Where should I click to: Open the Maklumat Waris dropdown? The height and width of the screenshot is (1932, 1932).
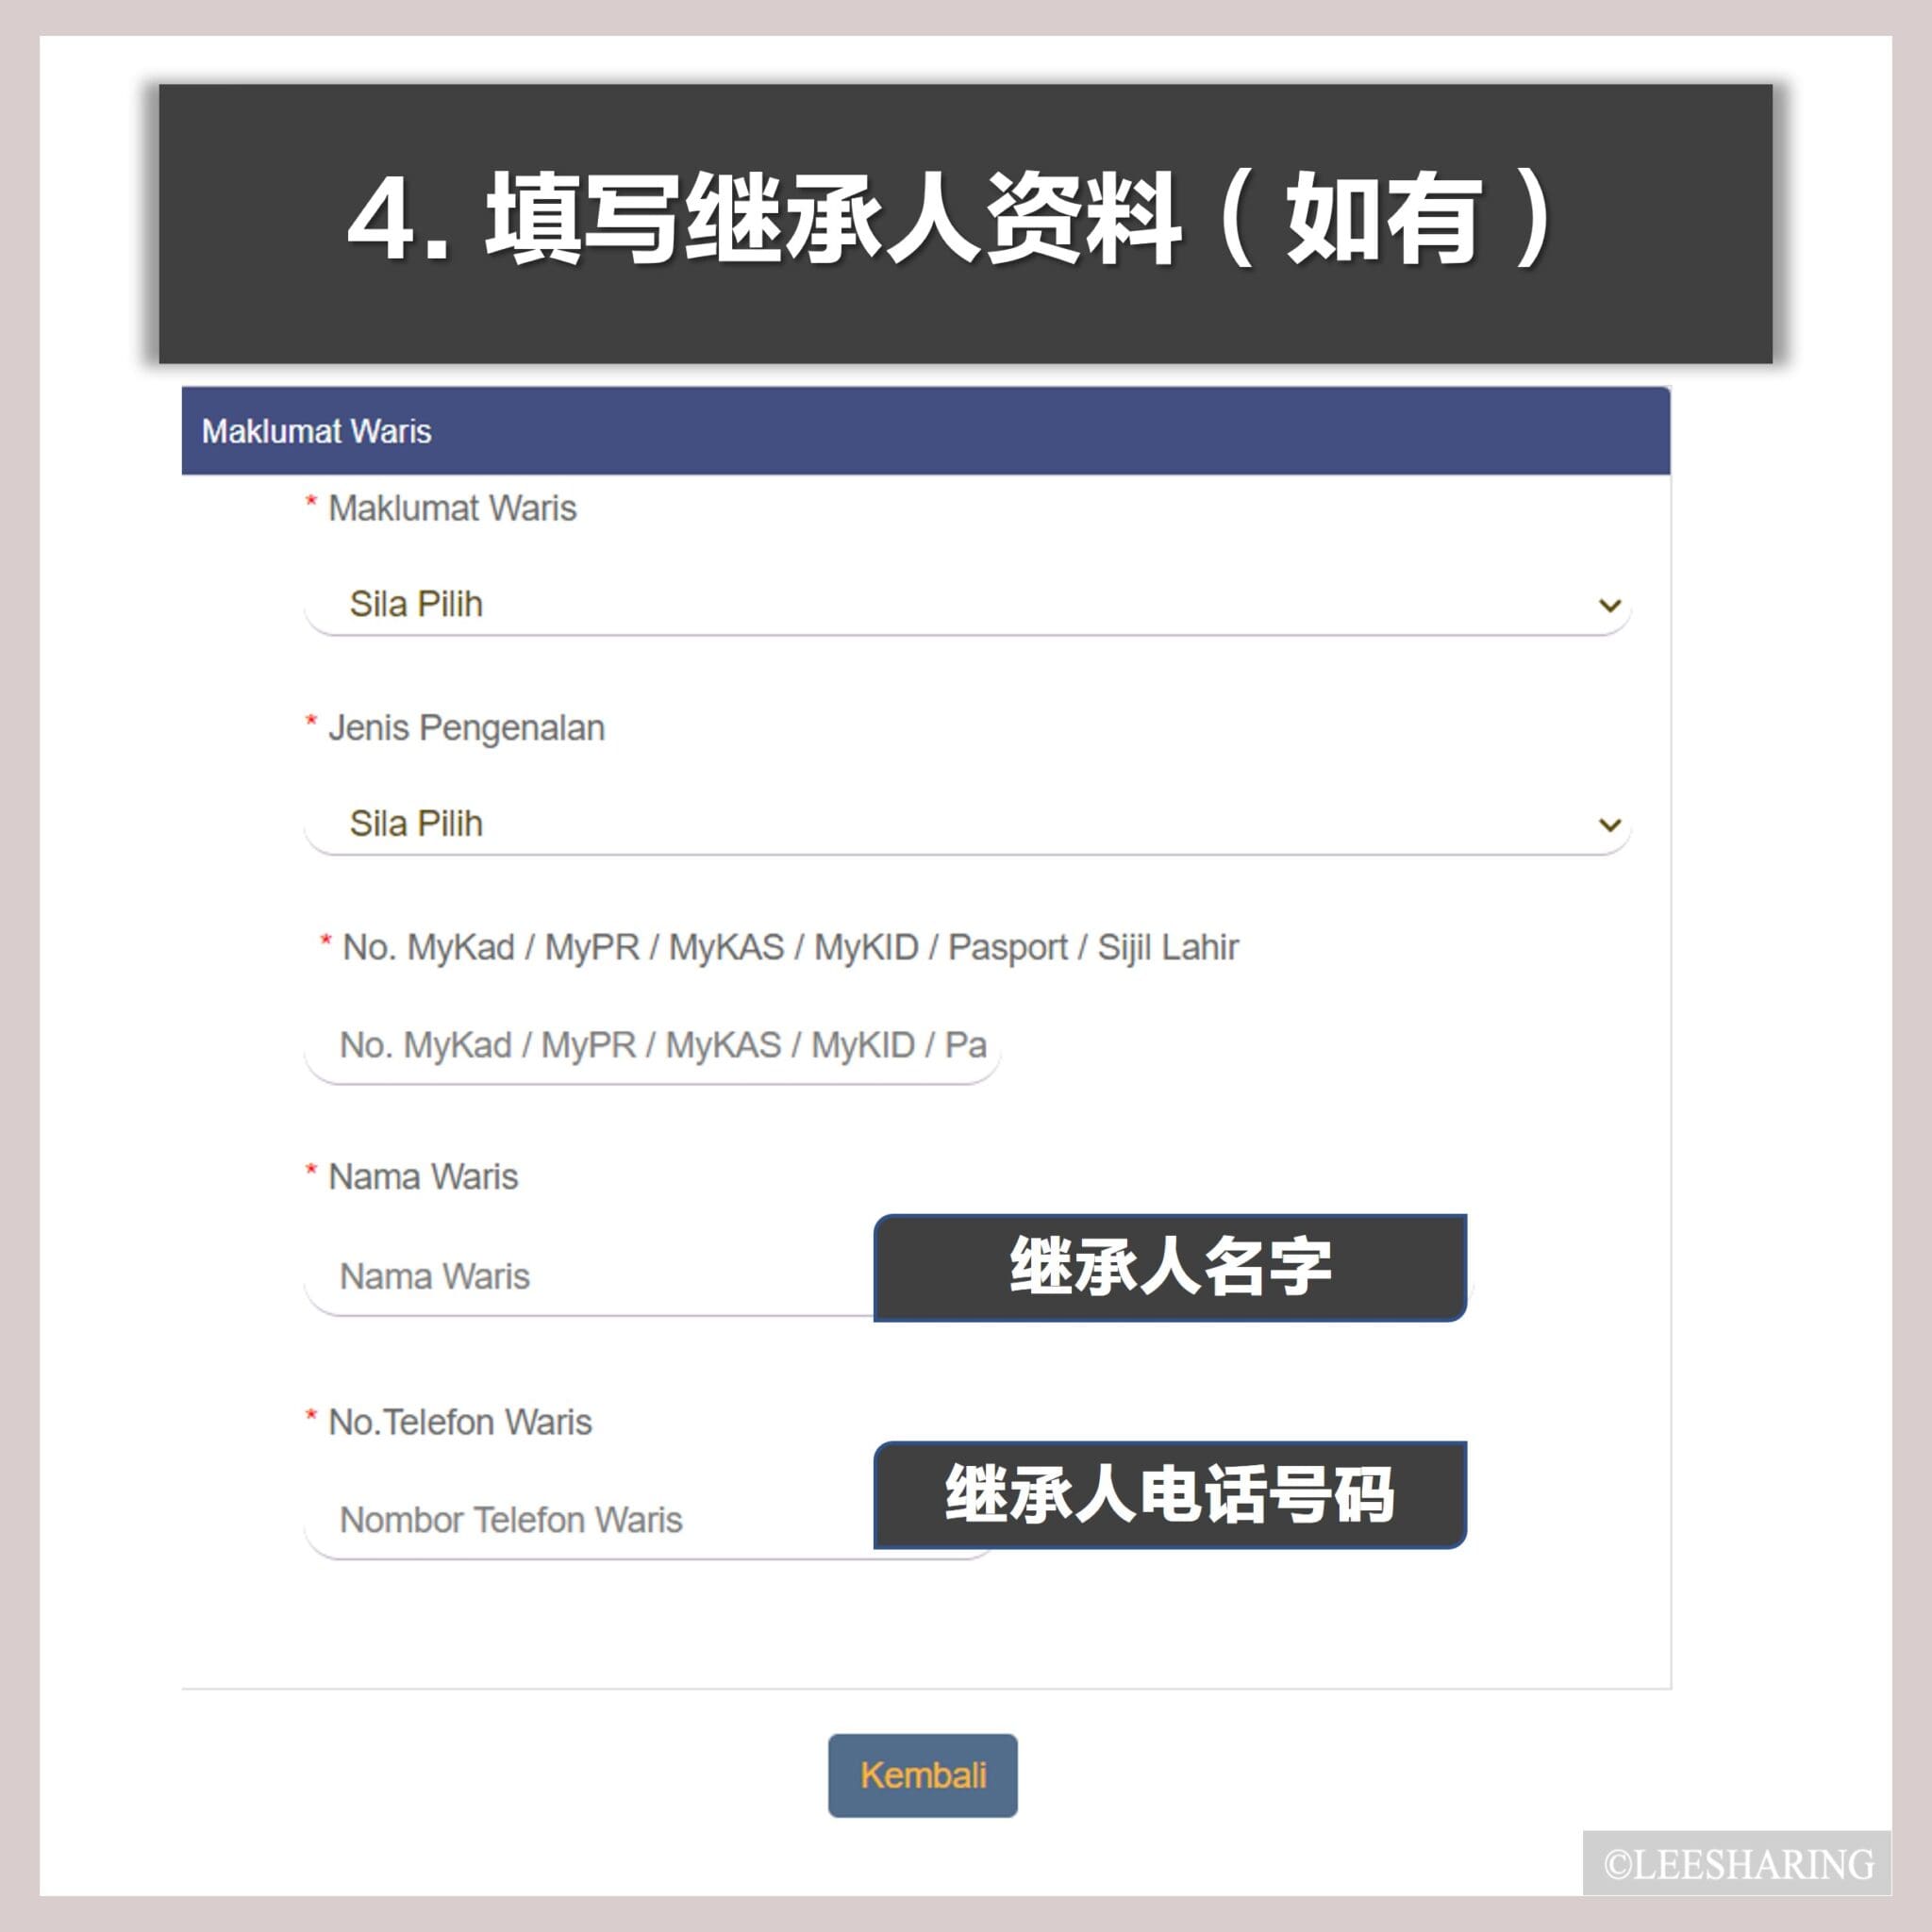coord(967,604)
